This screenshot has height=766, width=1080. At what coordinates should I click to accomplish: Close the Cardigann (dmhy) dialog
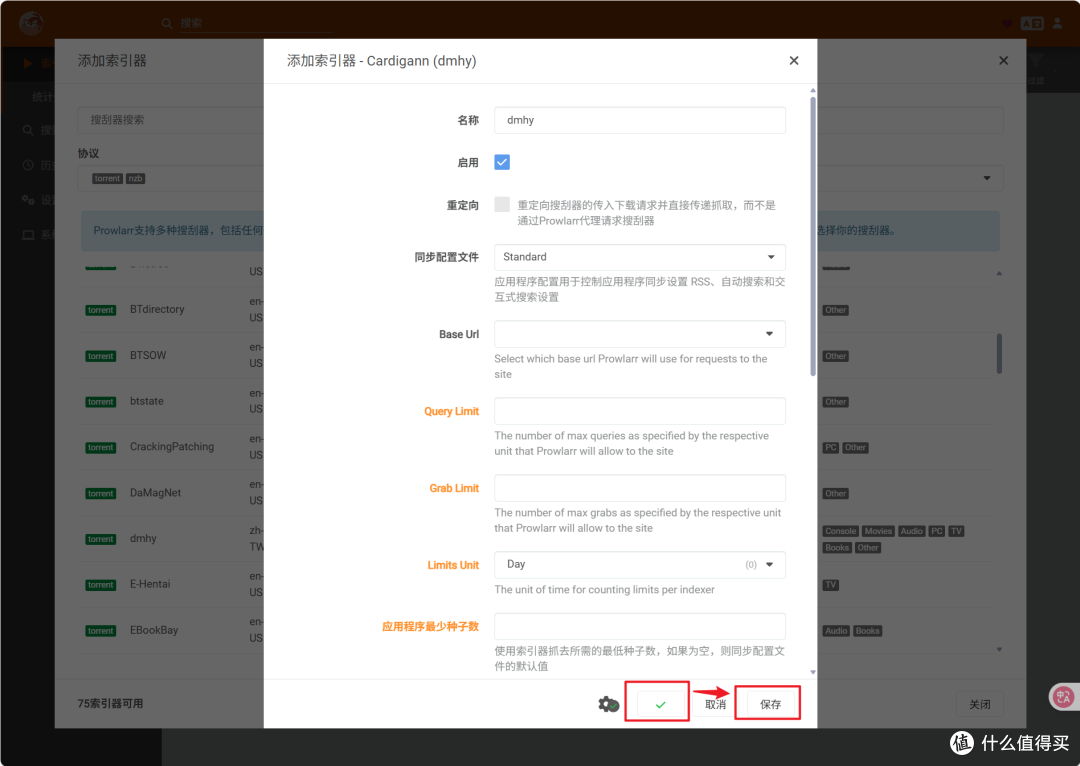click(x=793, y=61)
